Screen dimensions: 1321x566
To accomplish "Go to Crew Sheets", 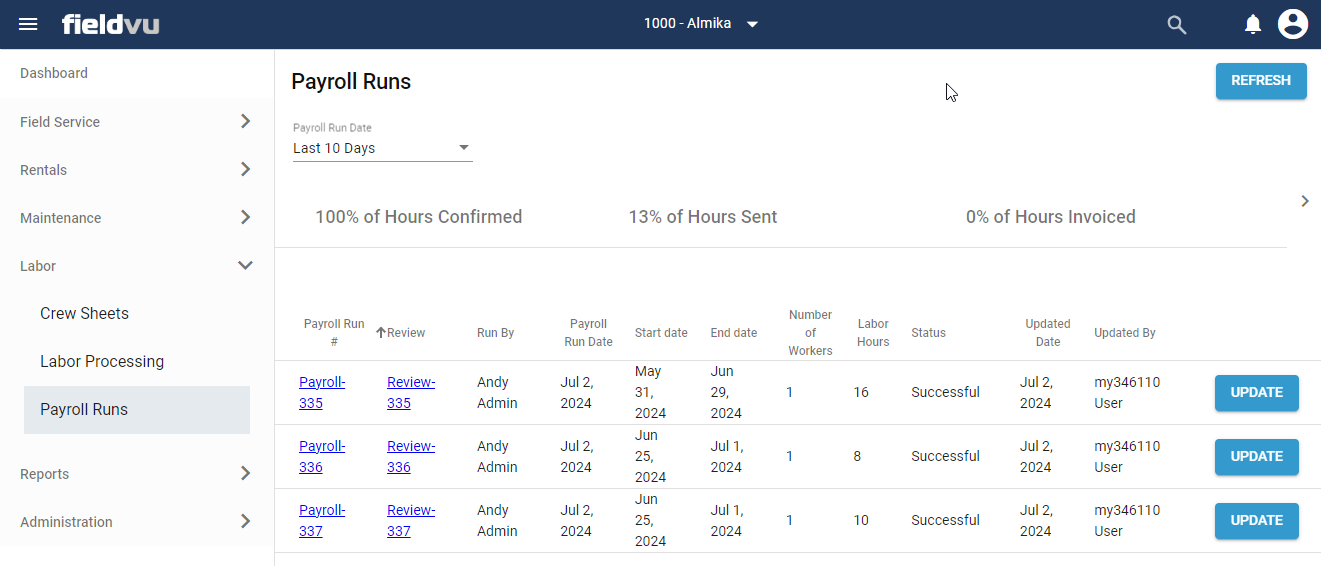I will click(84, 313).
